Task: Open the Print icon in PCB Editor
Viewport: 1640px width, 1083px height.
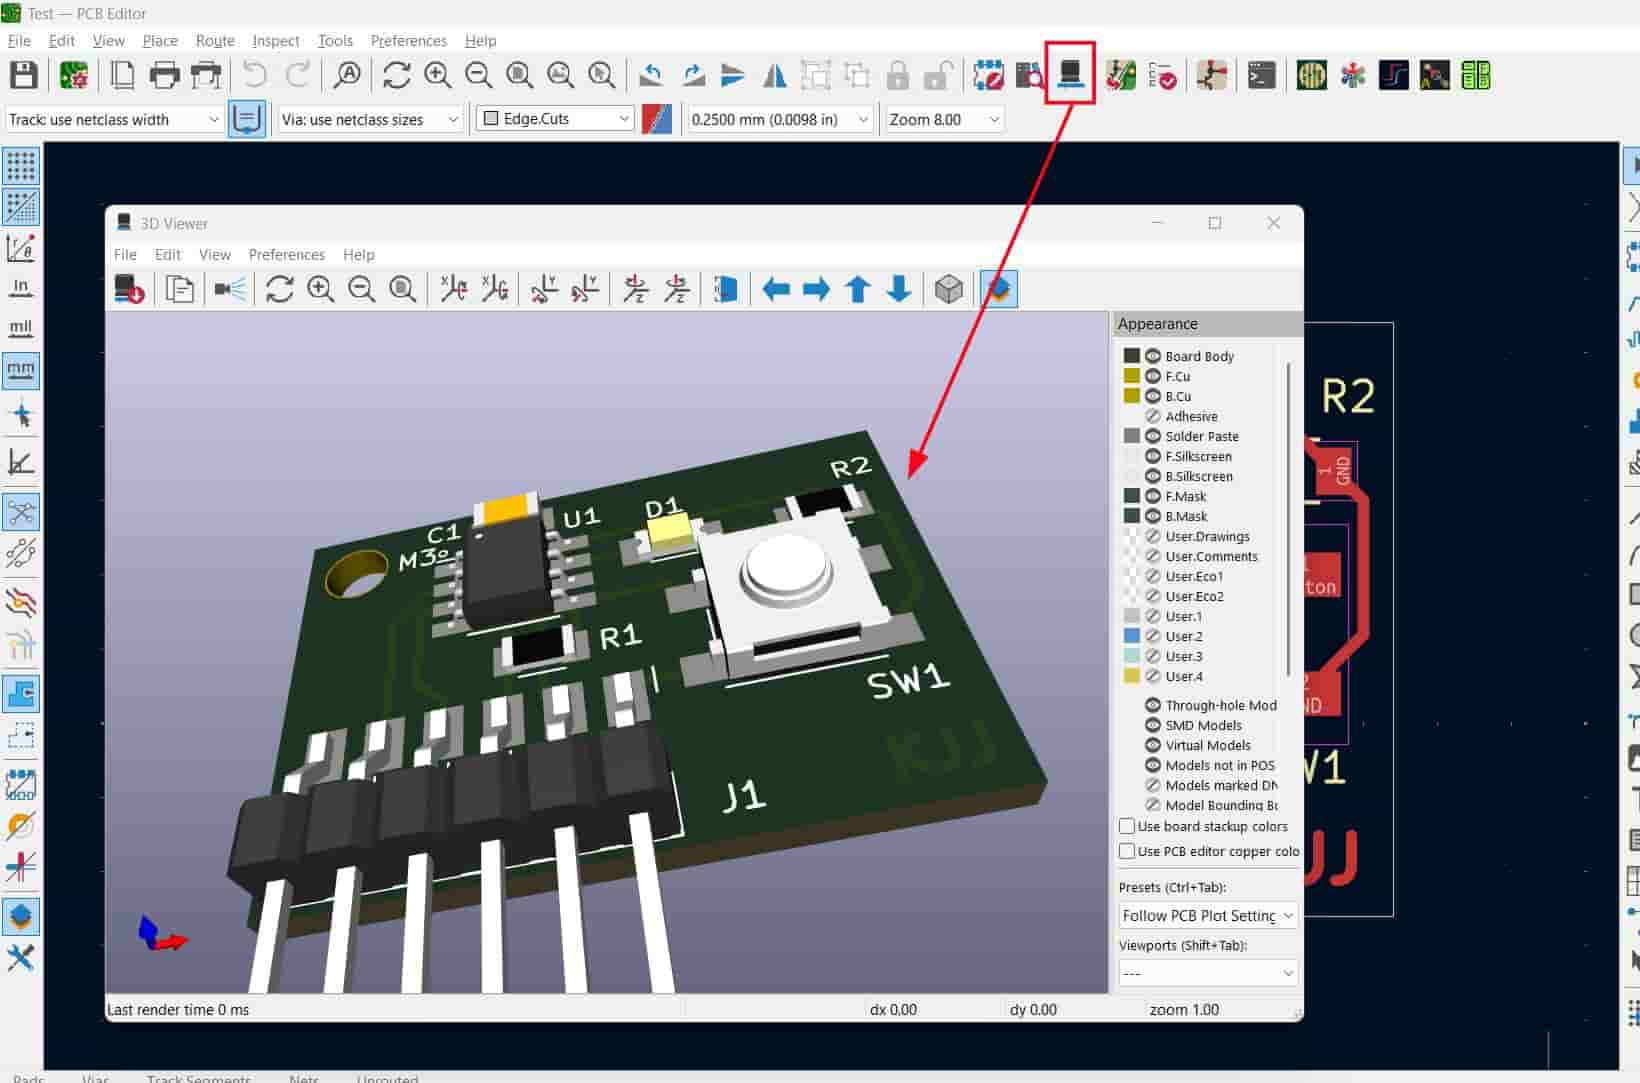Action: click(x=164, y=75)
